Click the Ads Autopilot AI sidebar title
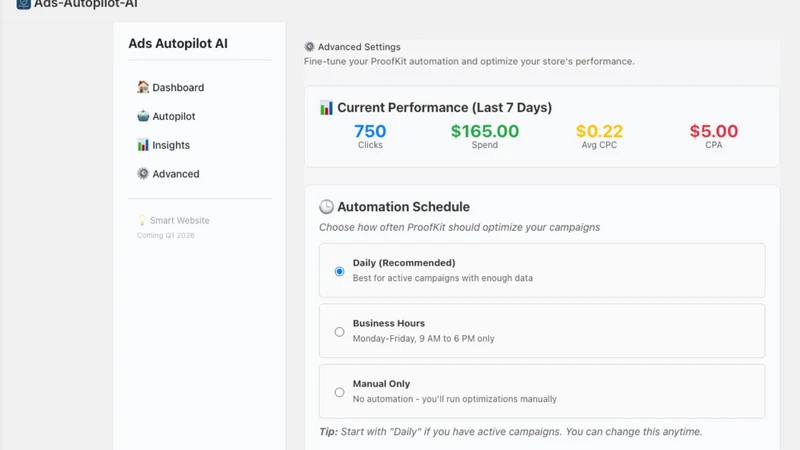 pos(178,43)
